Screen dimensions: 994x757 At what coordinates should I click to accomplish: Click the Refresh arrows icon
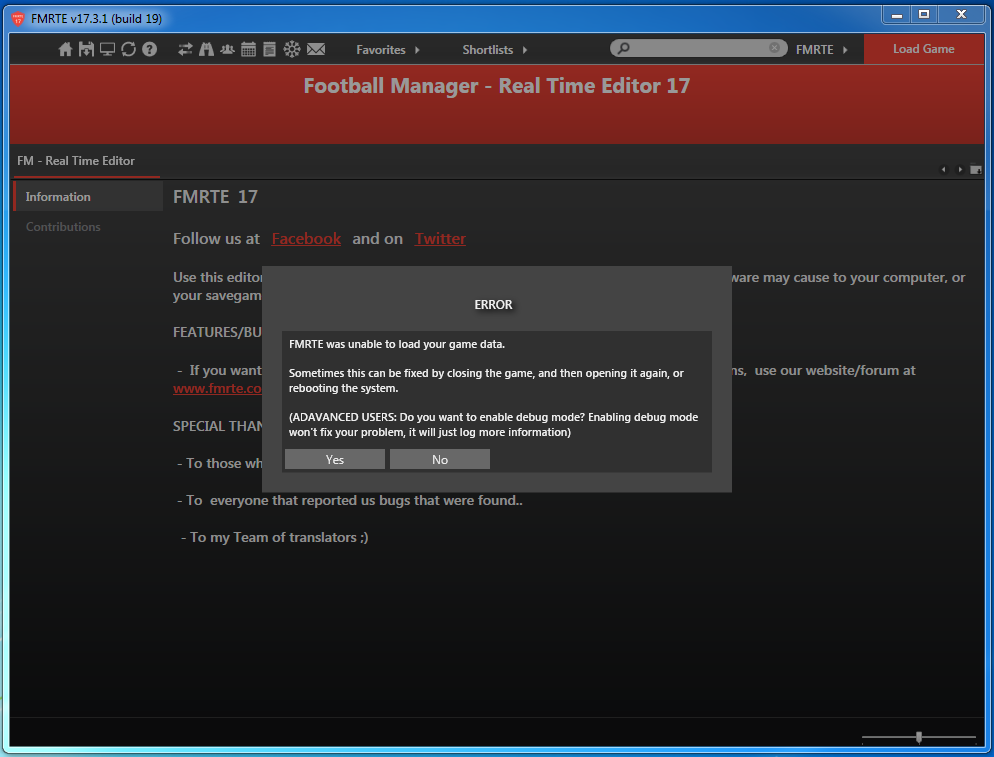click(128, 49)
